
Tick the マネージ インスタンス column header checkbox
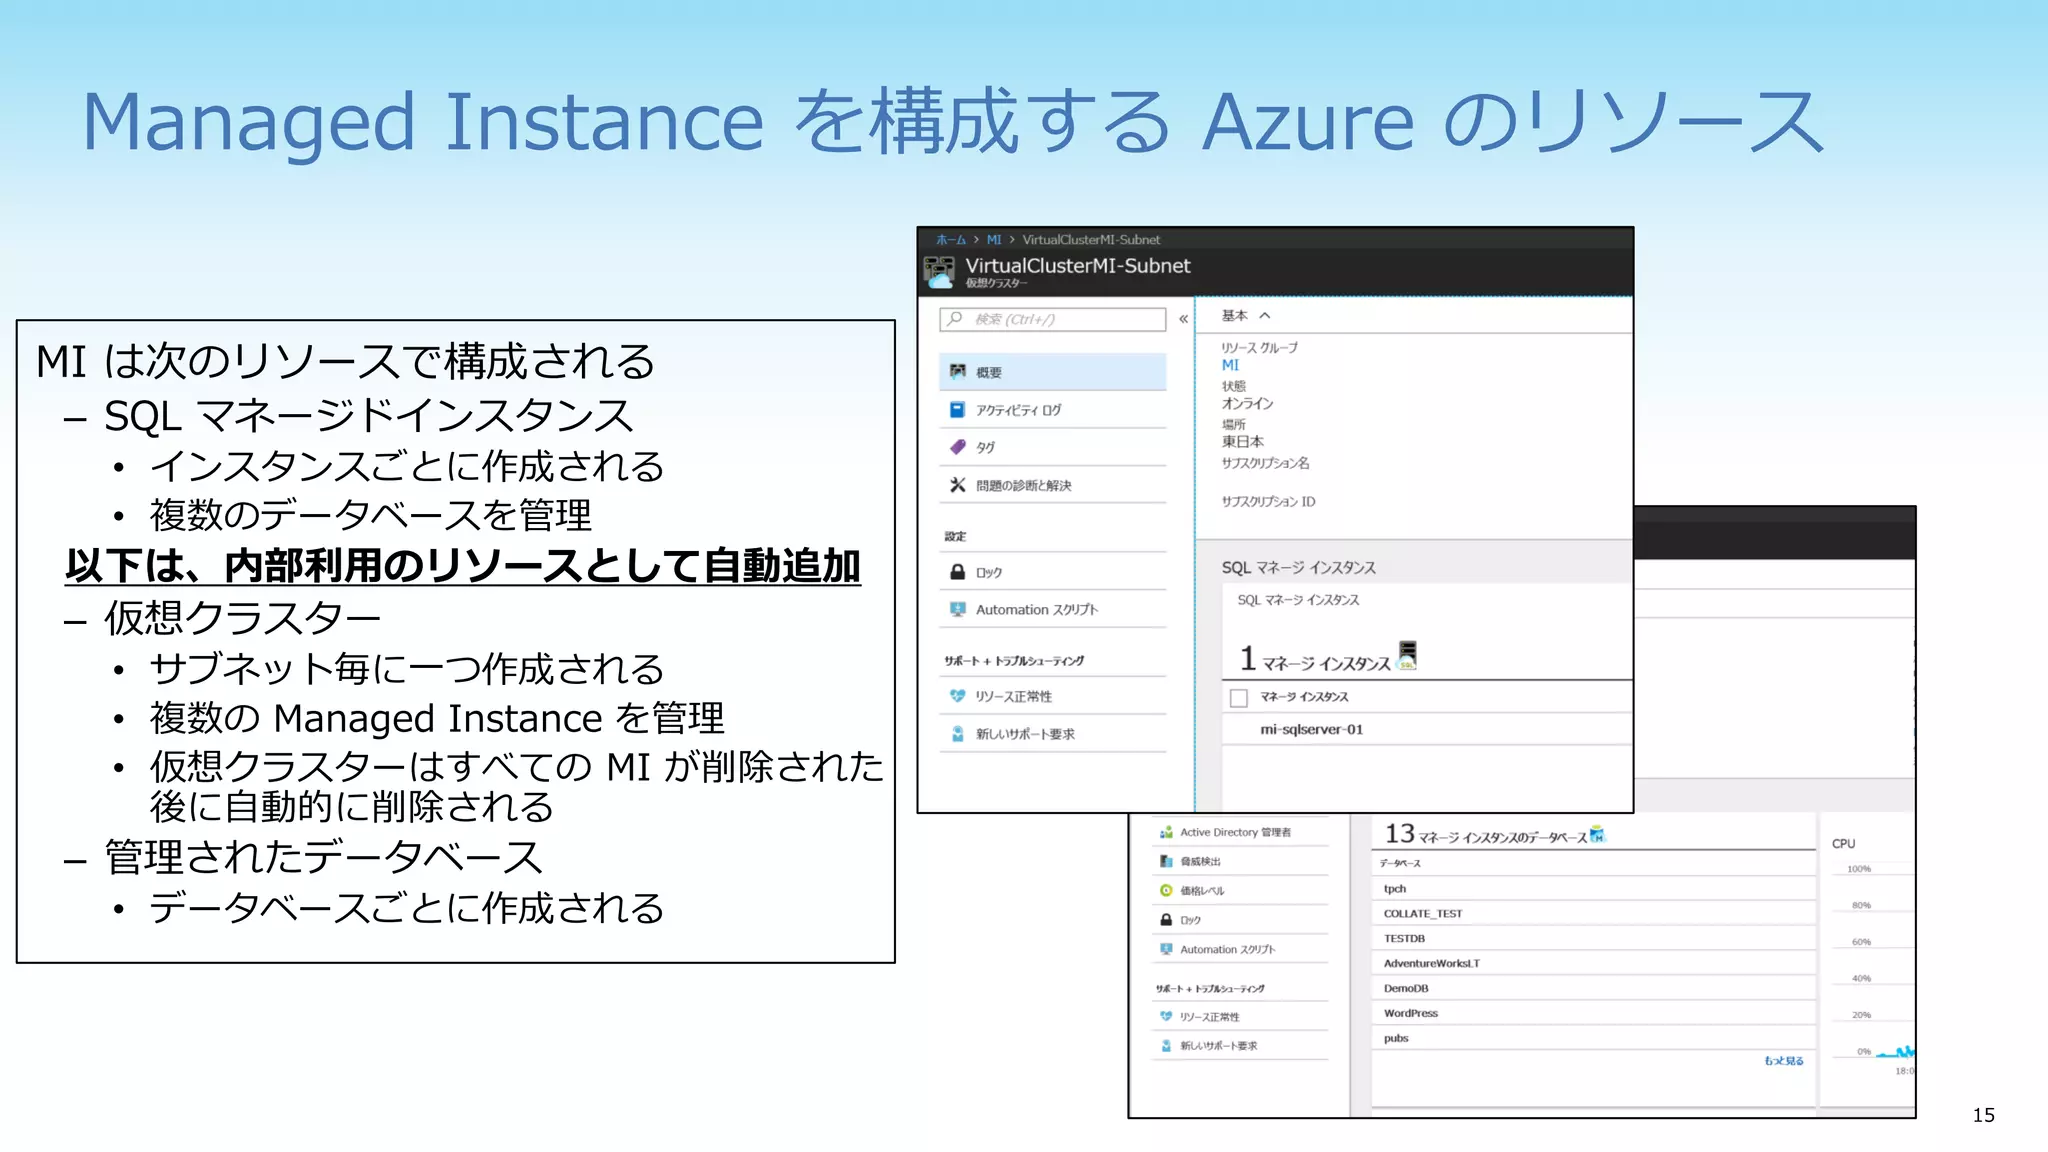point(1239,697)
